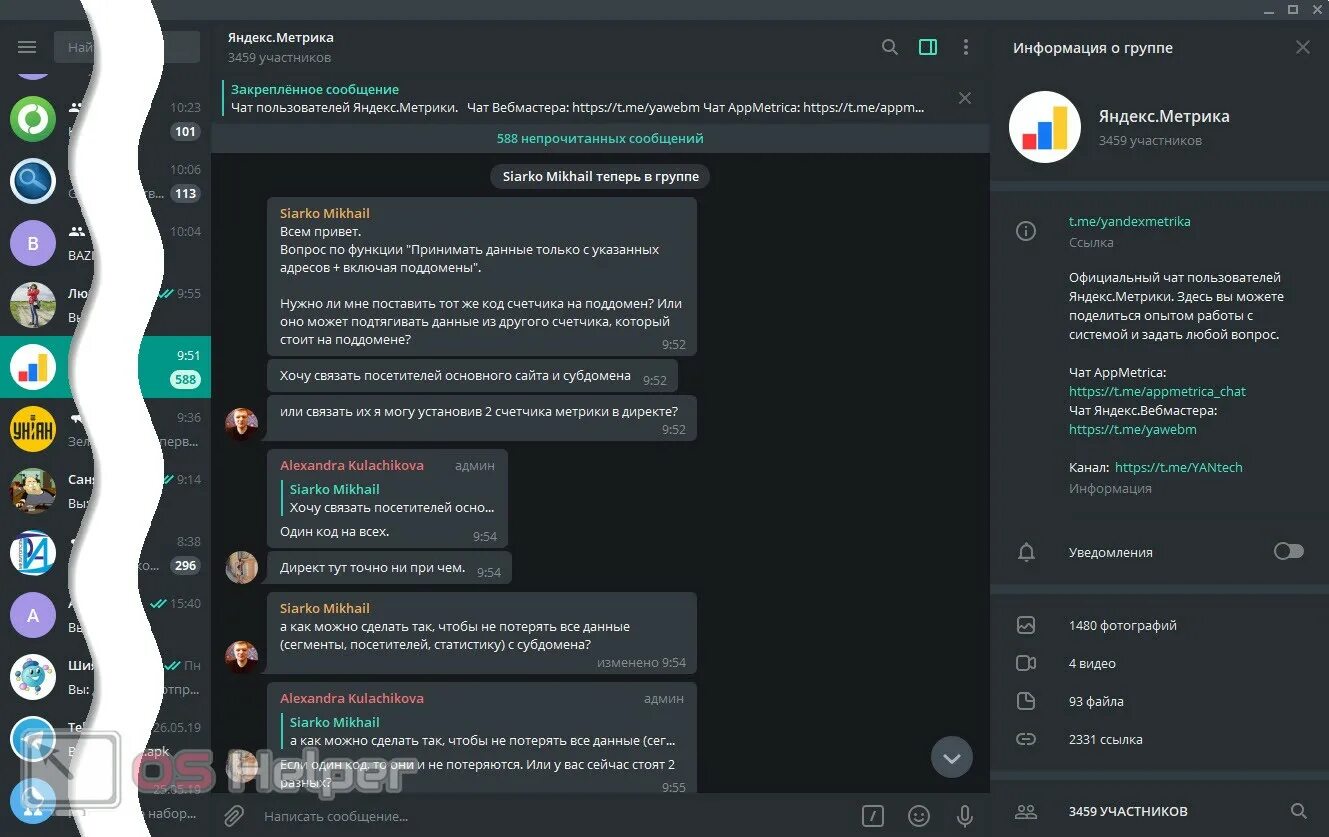Image resolution: width=1329 pixels, height=837 pixels.
Task: Open chat with green circular avatar, 101 unread
Action: [105, 119]
